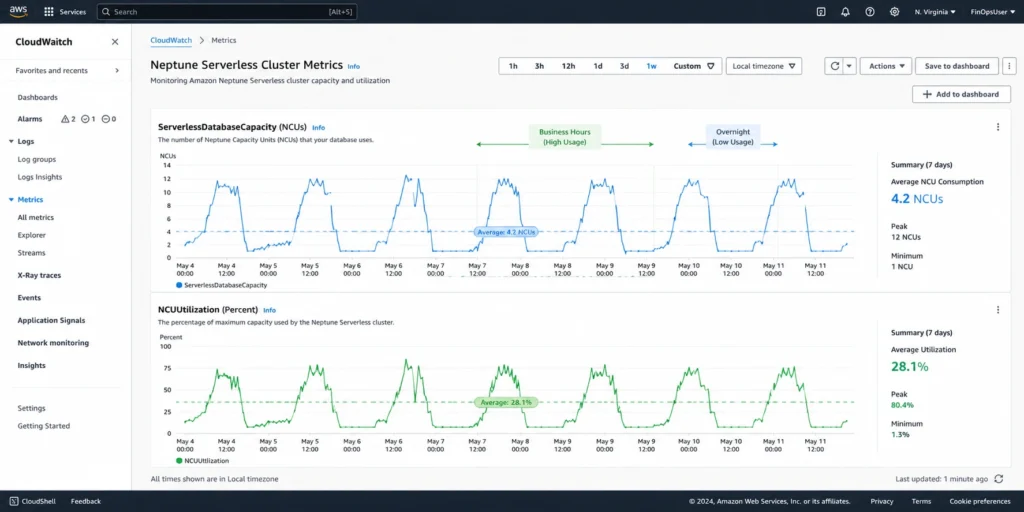
Task: Open Getting Started
Action: point(44,426)
